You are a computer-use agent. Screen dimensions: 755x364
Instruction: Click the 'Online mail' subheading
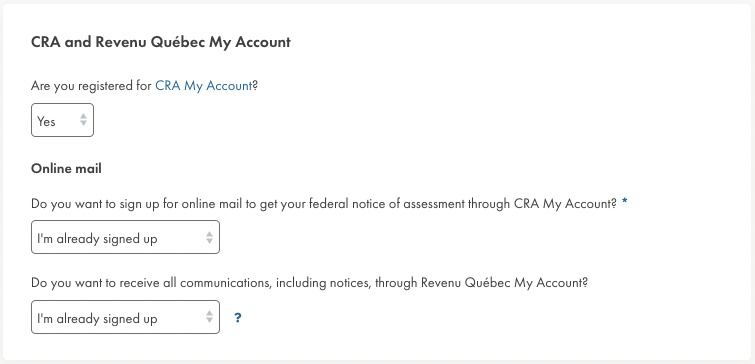[x=66, y=169]
